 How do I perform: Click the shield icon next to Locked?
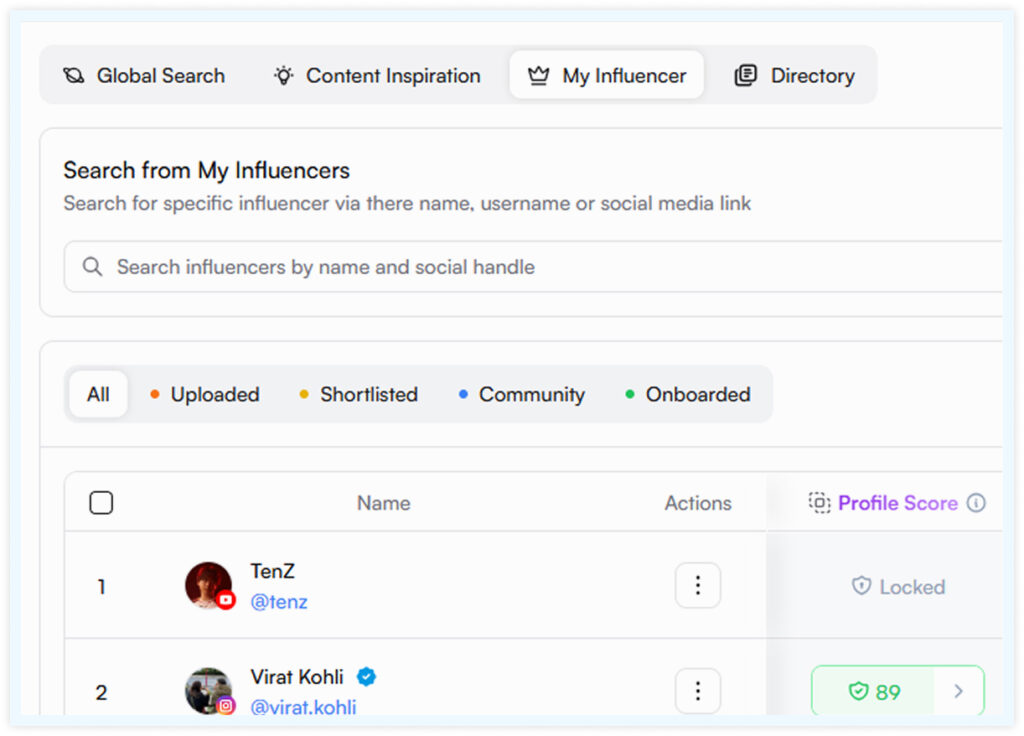coord(861,586)
